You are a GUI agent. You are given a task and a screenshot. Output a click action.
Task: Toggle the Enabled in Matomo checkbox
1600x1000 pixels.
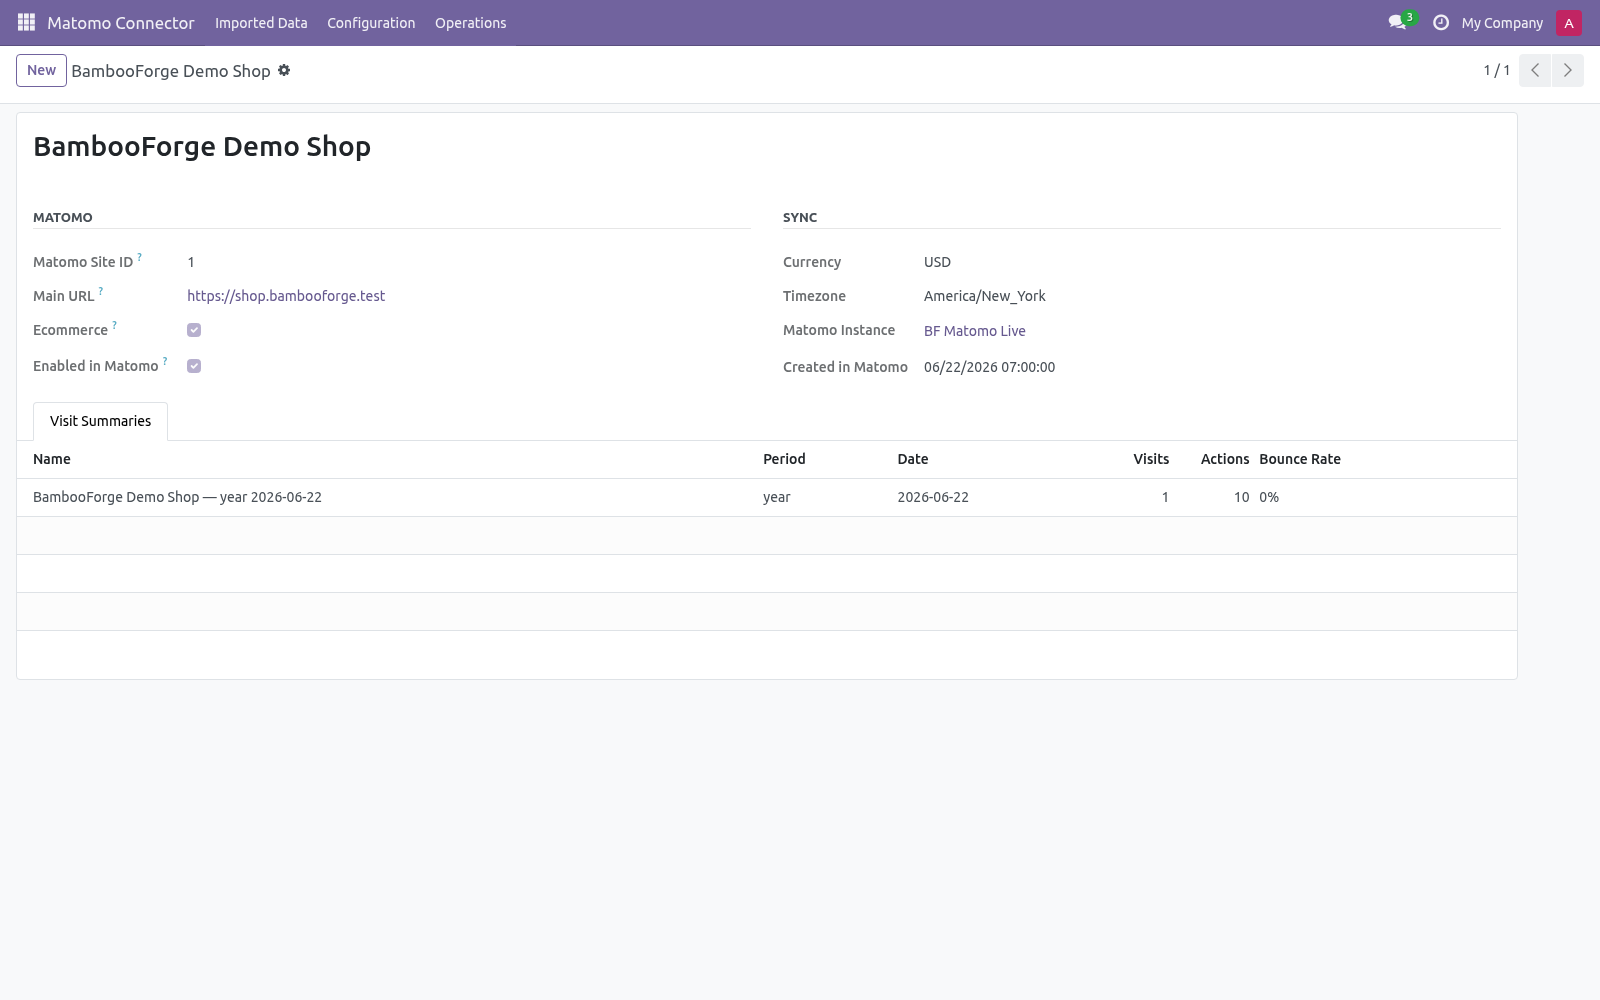pyautogui.click(x=194, y=366)
